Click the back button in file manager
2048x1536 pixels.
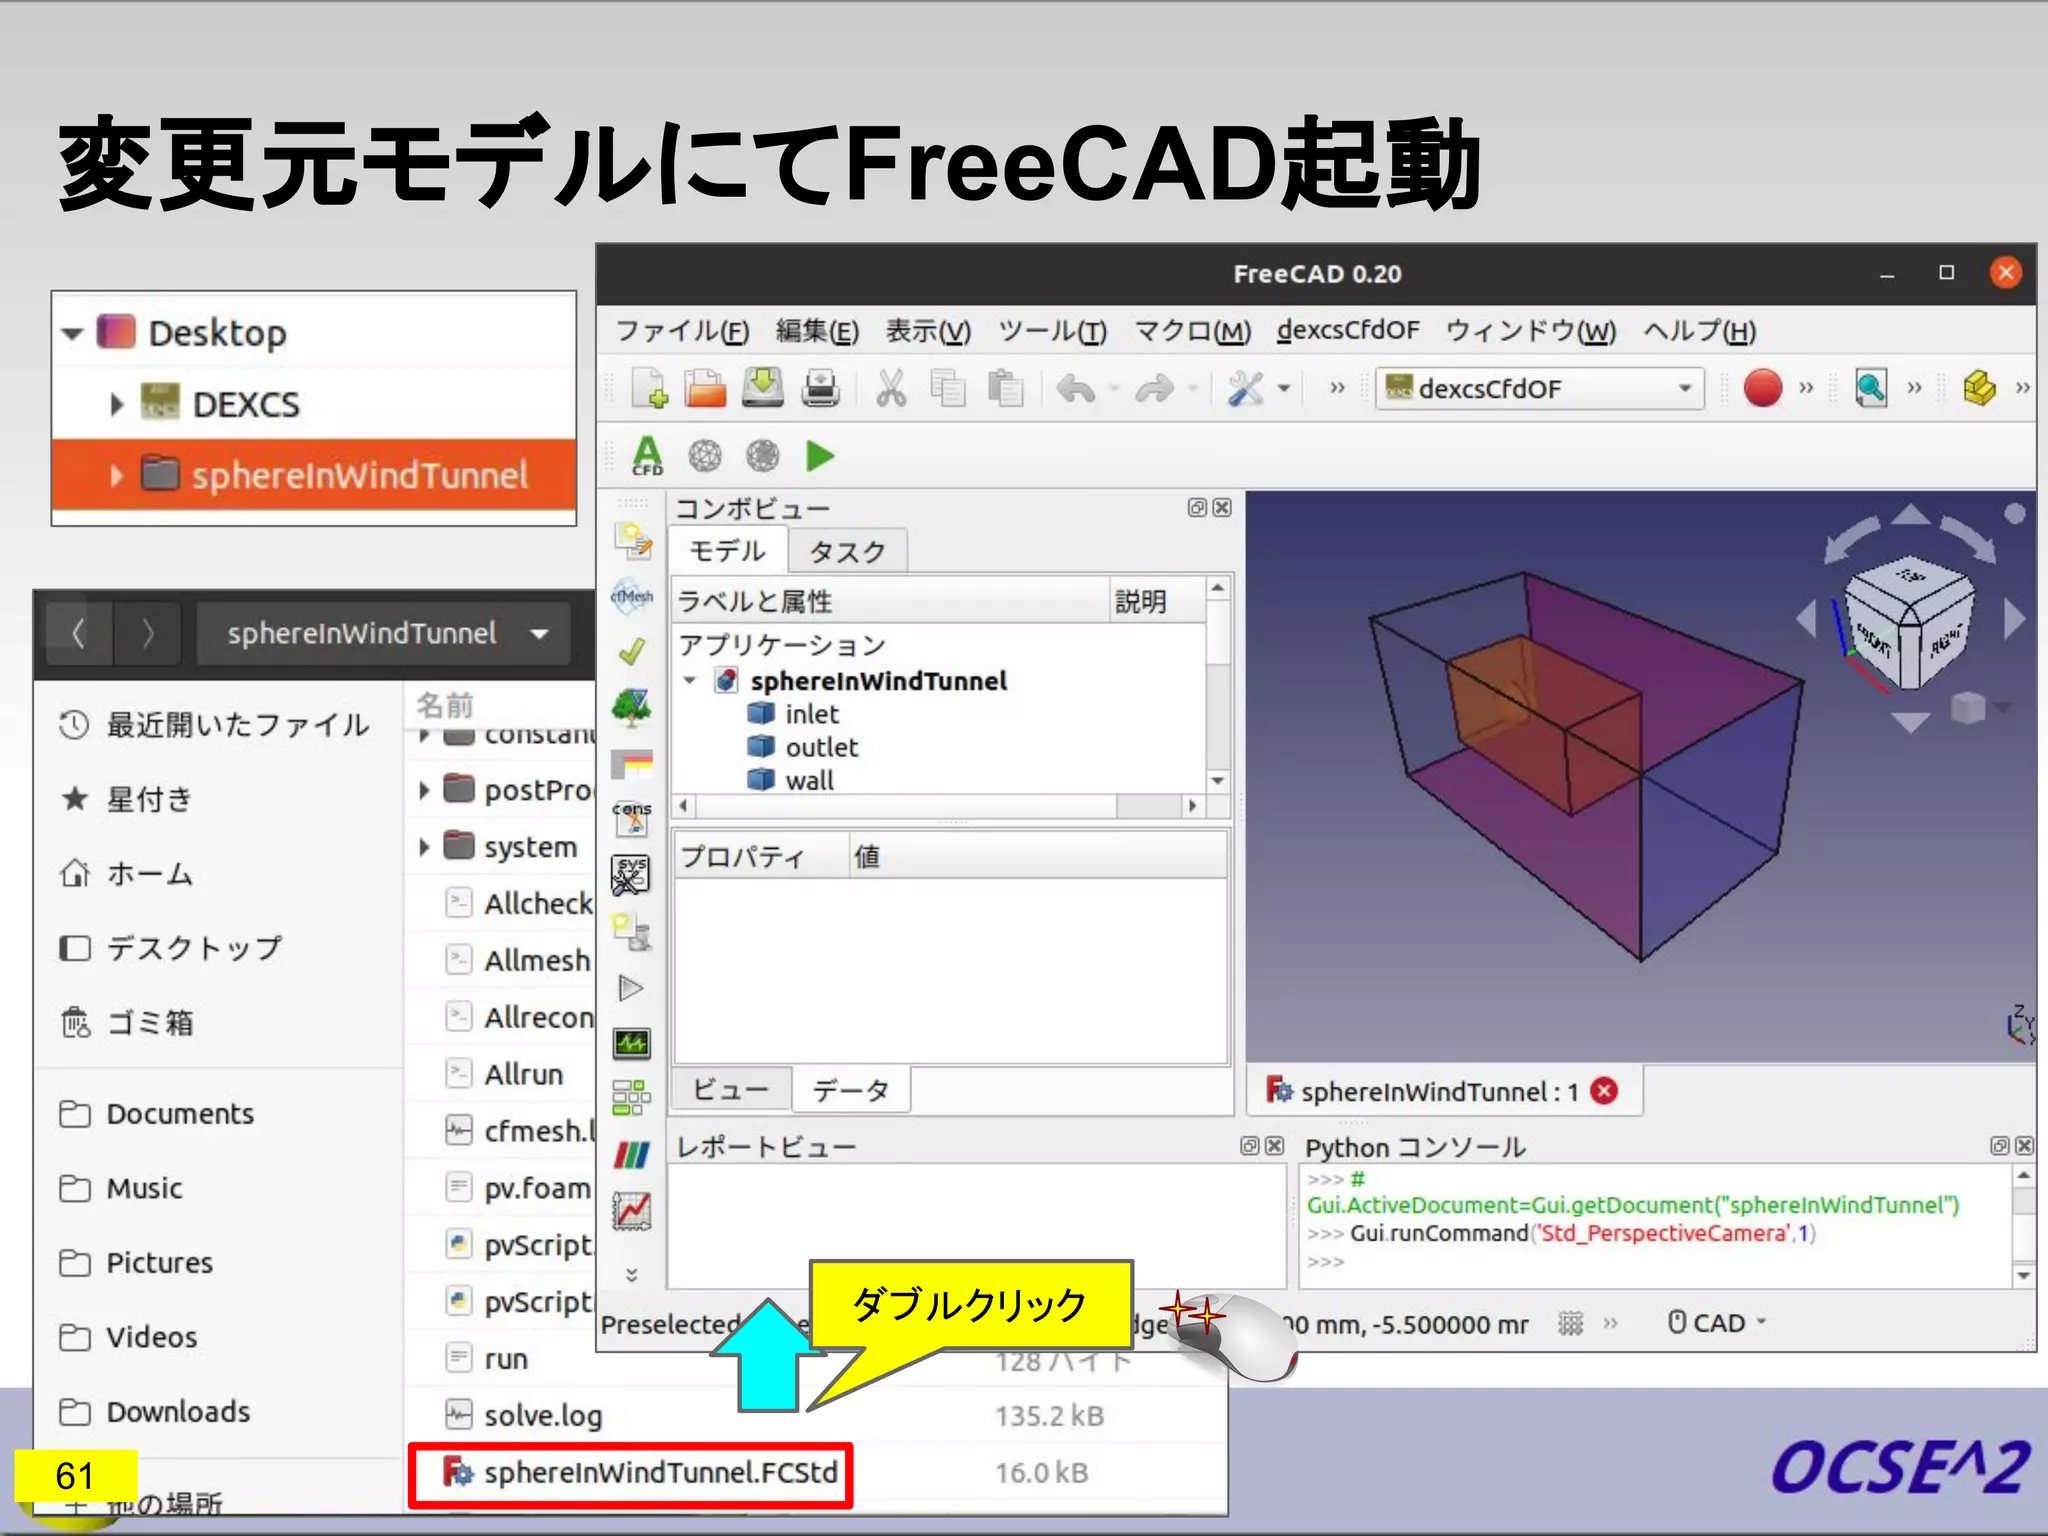pos(78,633)
